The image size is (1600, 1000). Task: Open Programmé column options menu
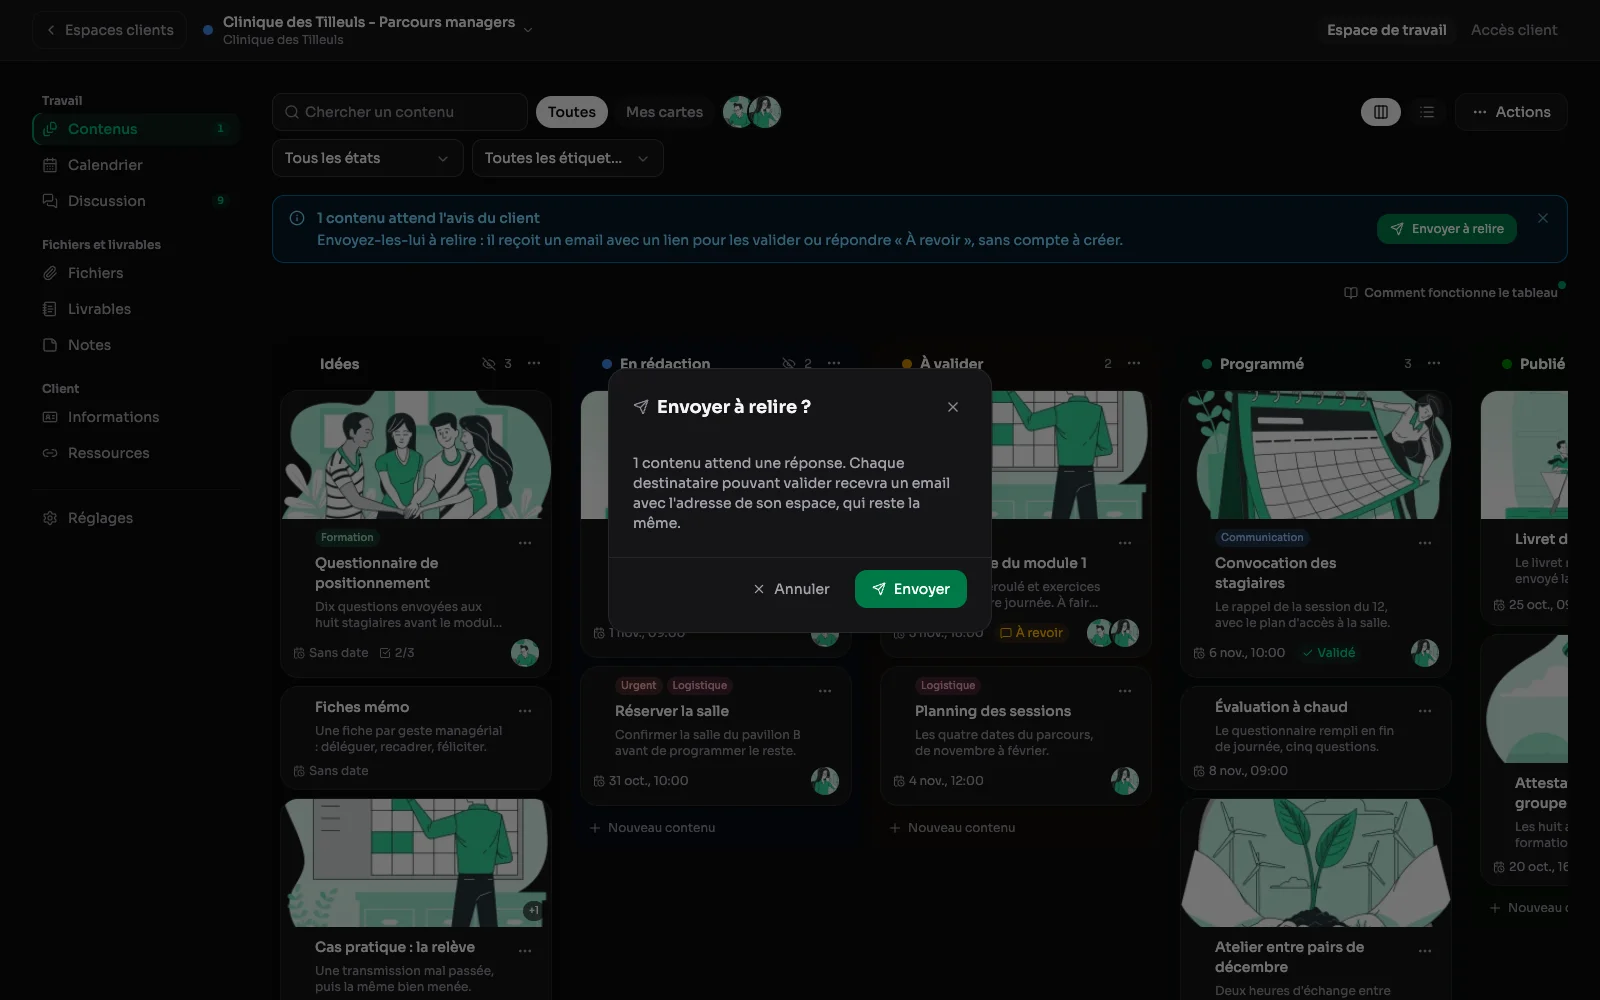click(1434, 364)
